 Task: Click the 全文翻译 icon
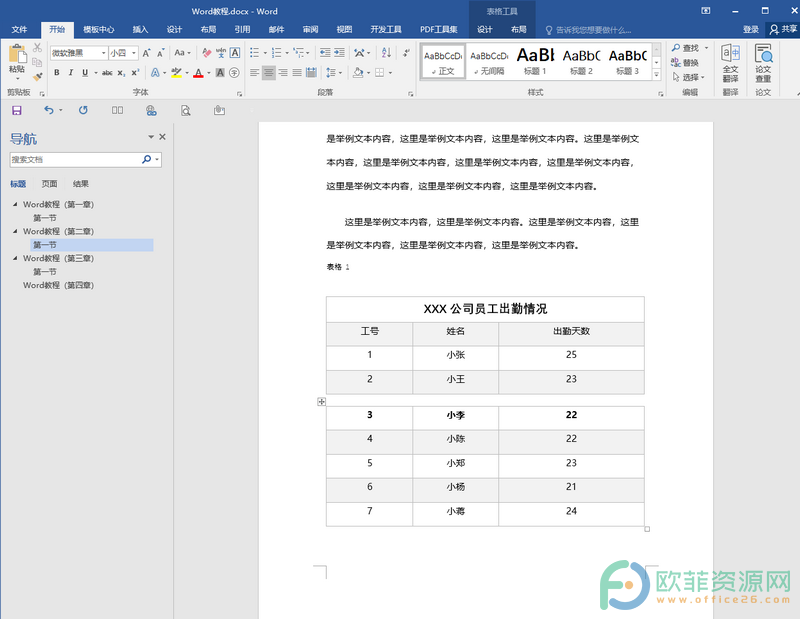(x=730, y=63)
